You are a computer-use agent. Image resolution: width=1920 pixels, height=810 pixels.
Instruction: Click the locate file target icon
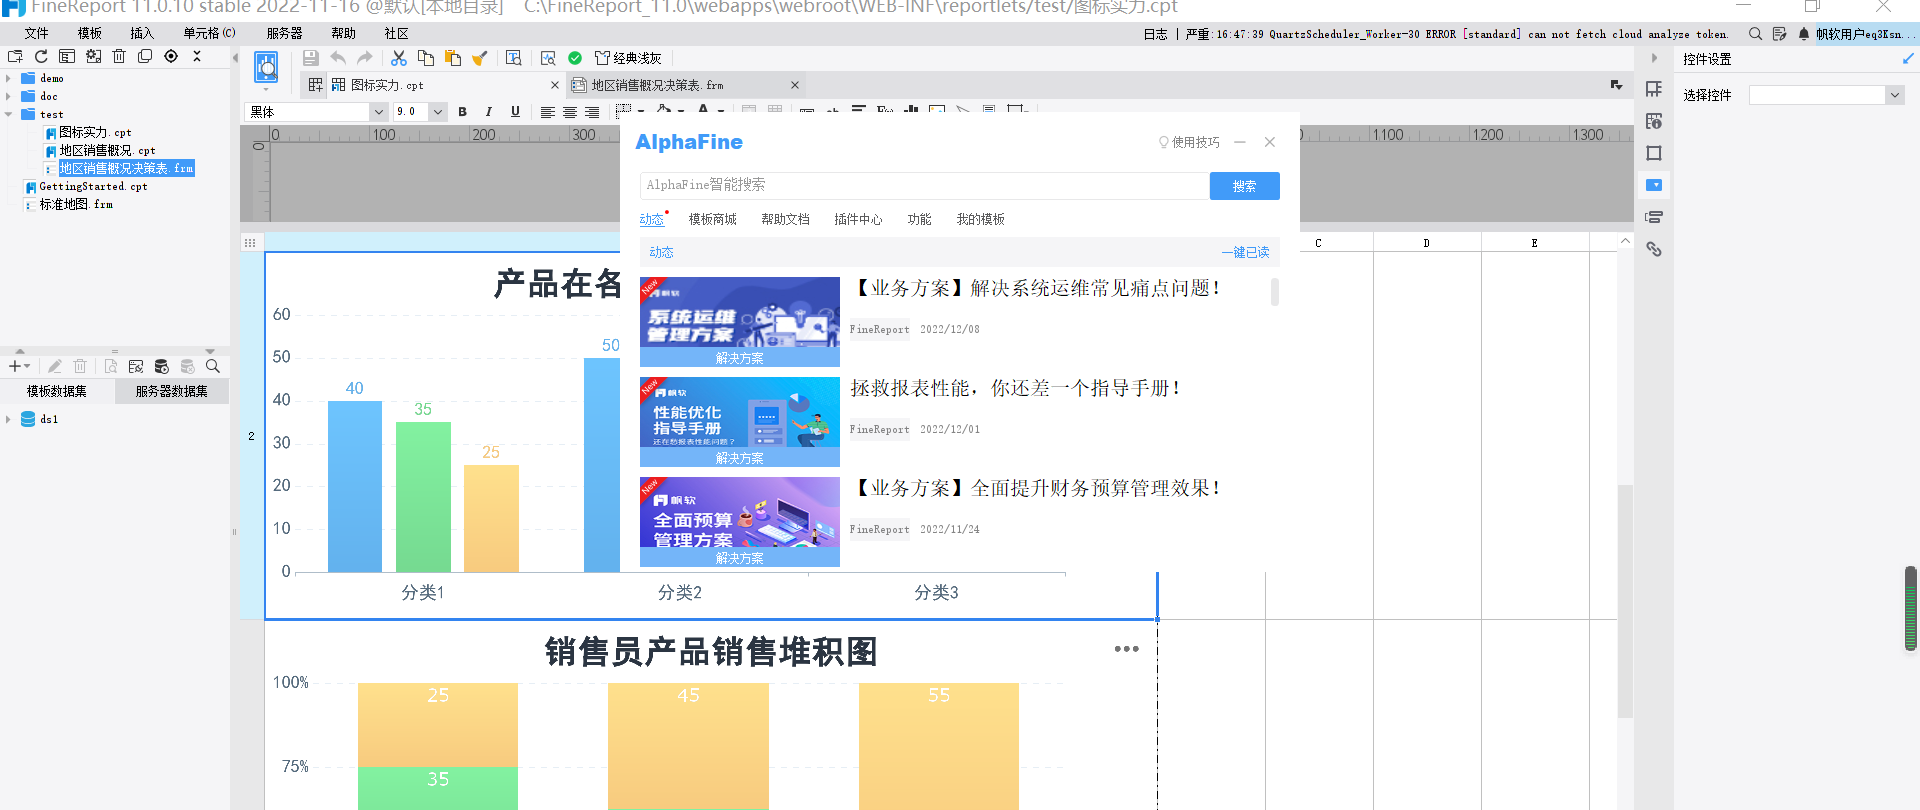(171, 57)
